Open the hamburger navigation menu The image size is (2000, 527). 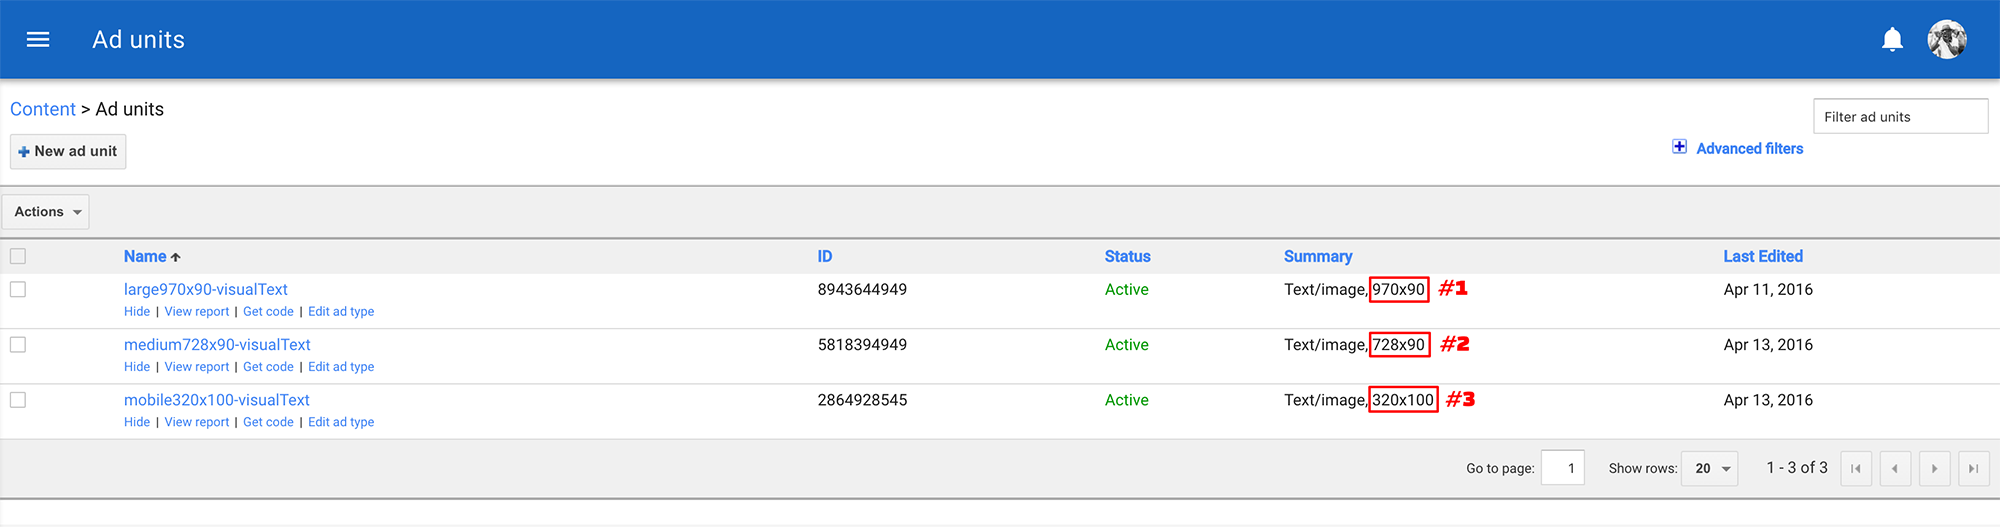coord(38,40)
